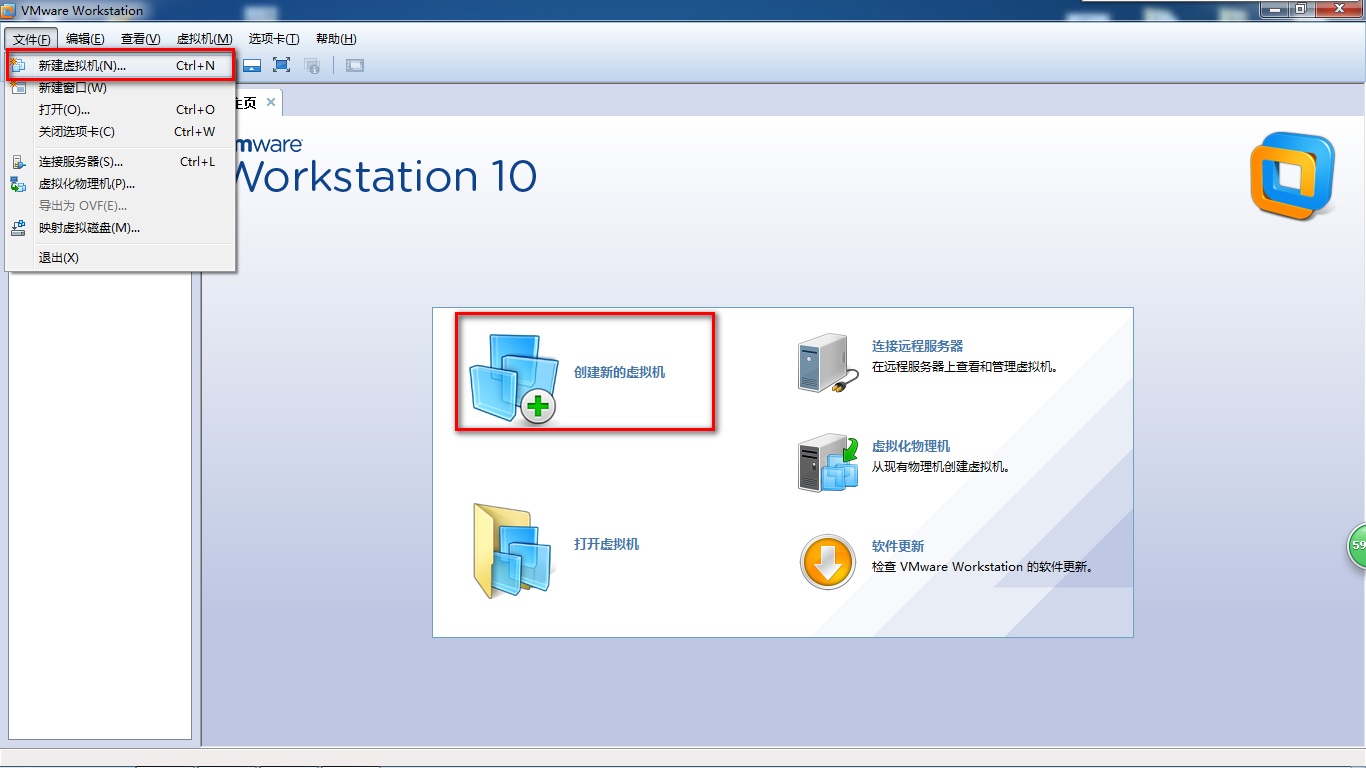Choose 新建窗口(W) menu entry
This screenshot has height=768, width=1366.
120,88
